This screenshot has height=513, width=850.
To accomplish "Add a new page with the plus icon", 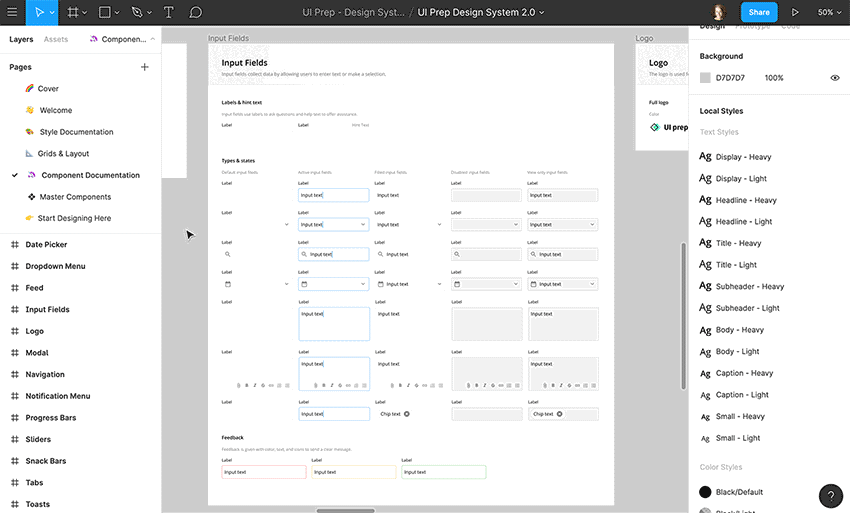I will [145, 67].
